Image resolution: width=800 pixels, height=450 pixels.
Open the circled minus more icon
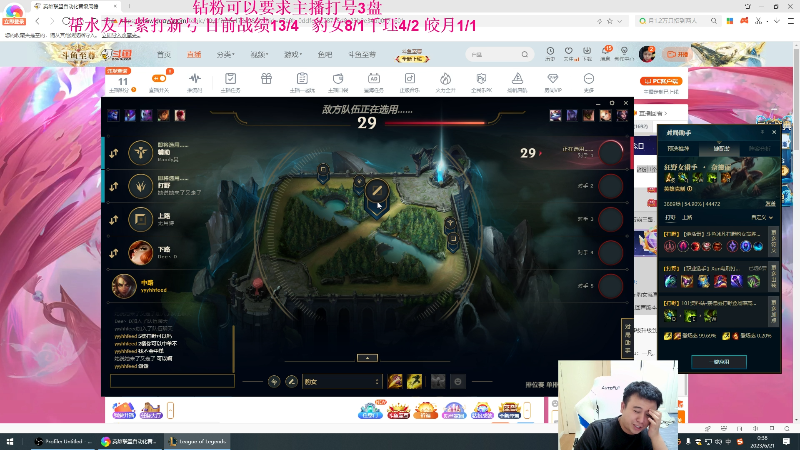click(x=588, y=79)
